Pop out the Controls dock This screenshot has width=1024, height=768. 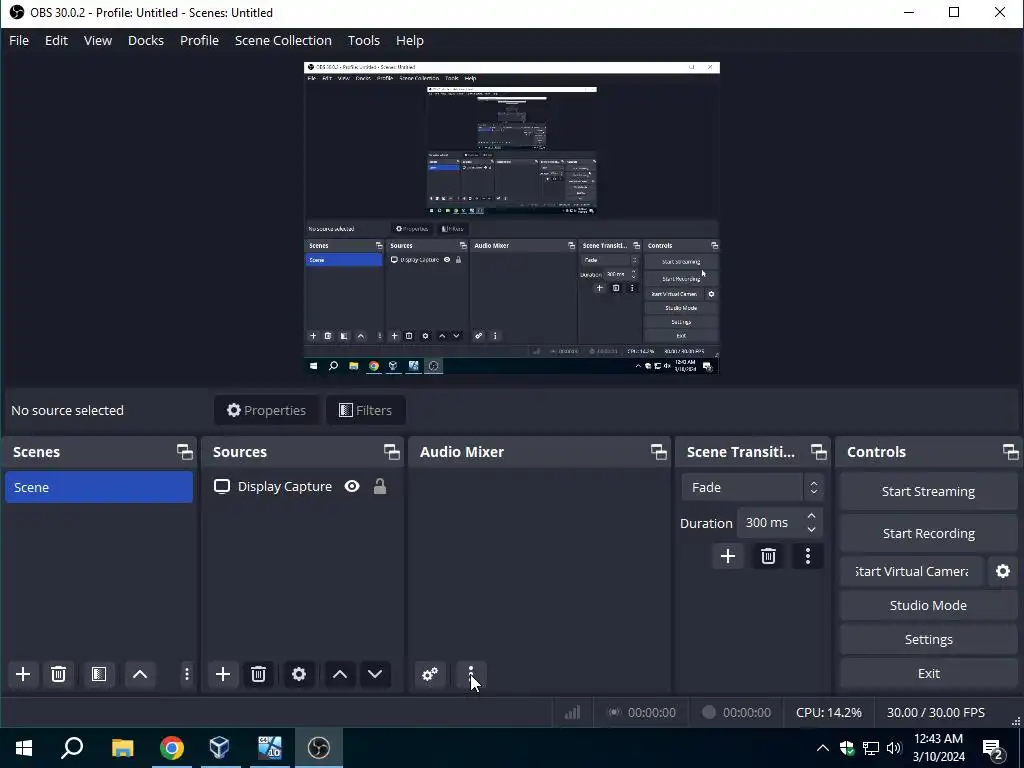point(1011,452)
